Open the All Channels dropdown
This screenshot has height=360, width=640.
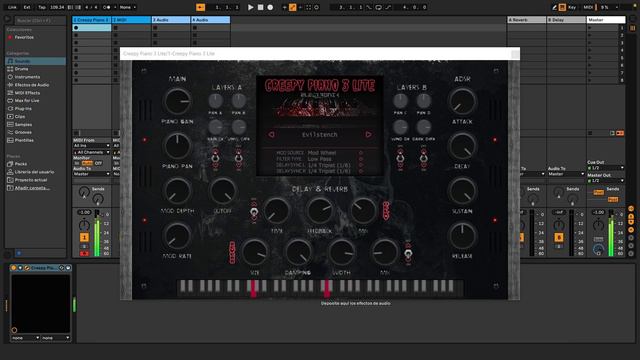coord(91,152)
